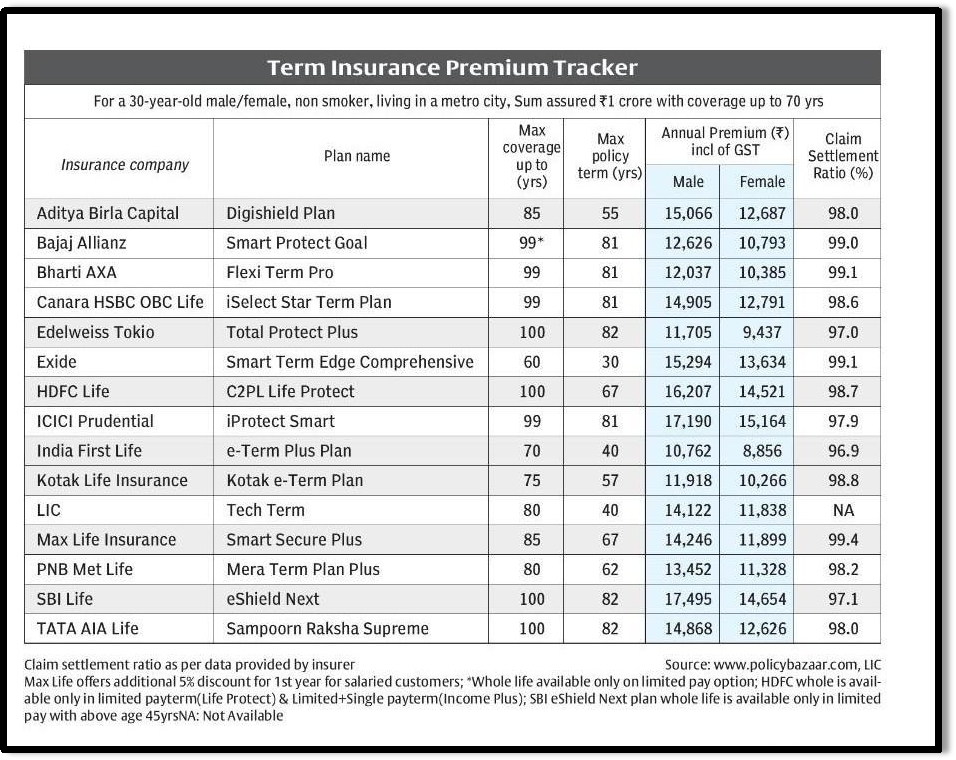Select Max Life Insurance ratio 99.4
The image size is (956, 760).
click(843, 540)
